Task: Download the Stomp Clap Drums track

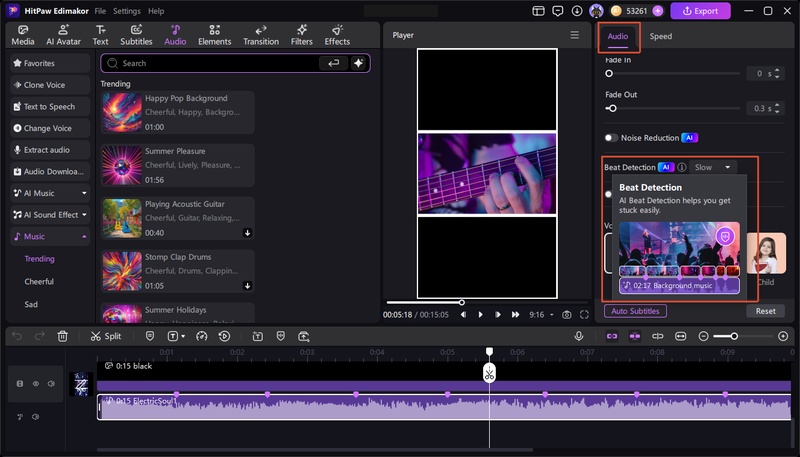Action: coord(247,286)
